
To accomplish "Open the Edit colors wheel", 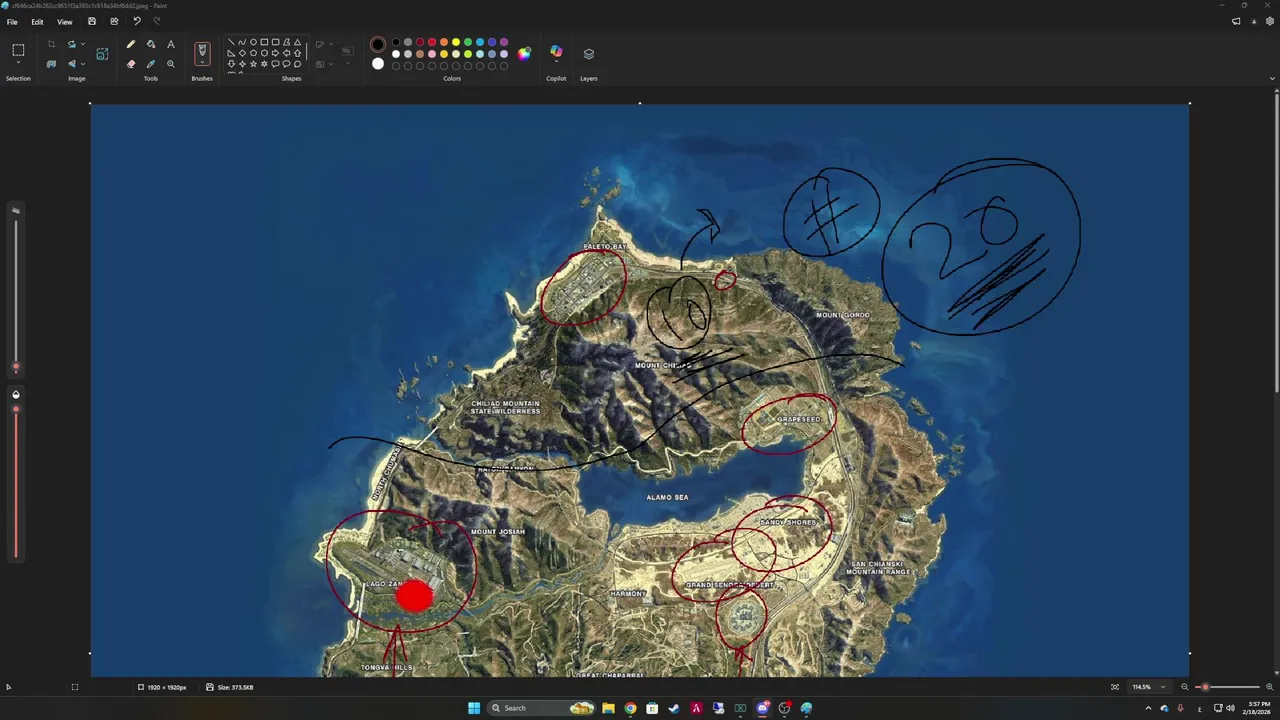I will (524, 54).
